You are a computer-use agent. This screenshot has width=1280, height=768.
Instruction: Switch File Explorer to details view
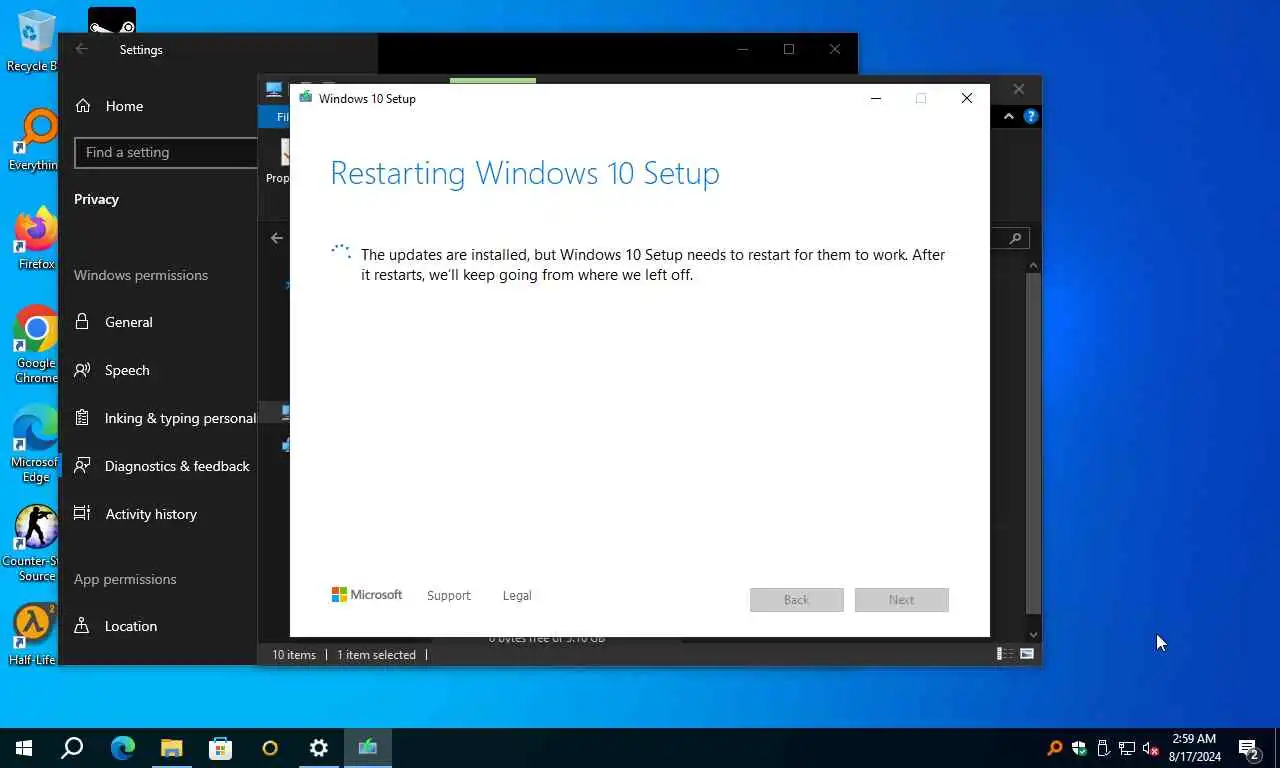[x=1004, y=654]
